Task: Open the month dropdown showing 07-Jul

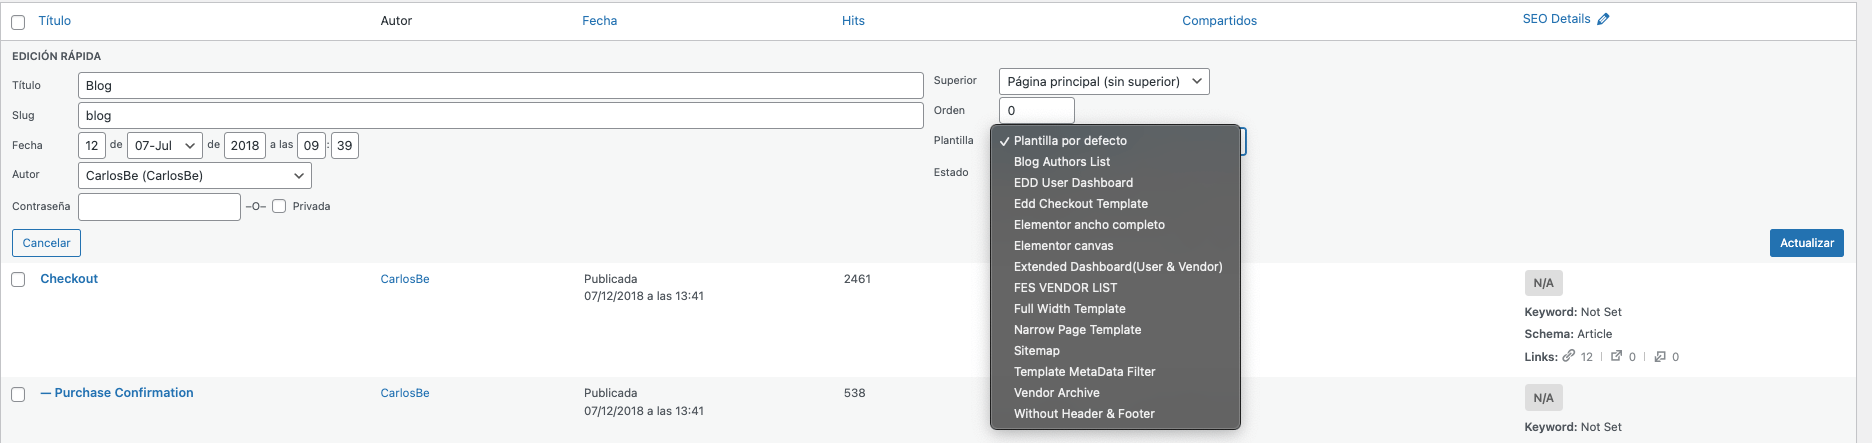Action: click(165, 145)
